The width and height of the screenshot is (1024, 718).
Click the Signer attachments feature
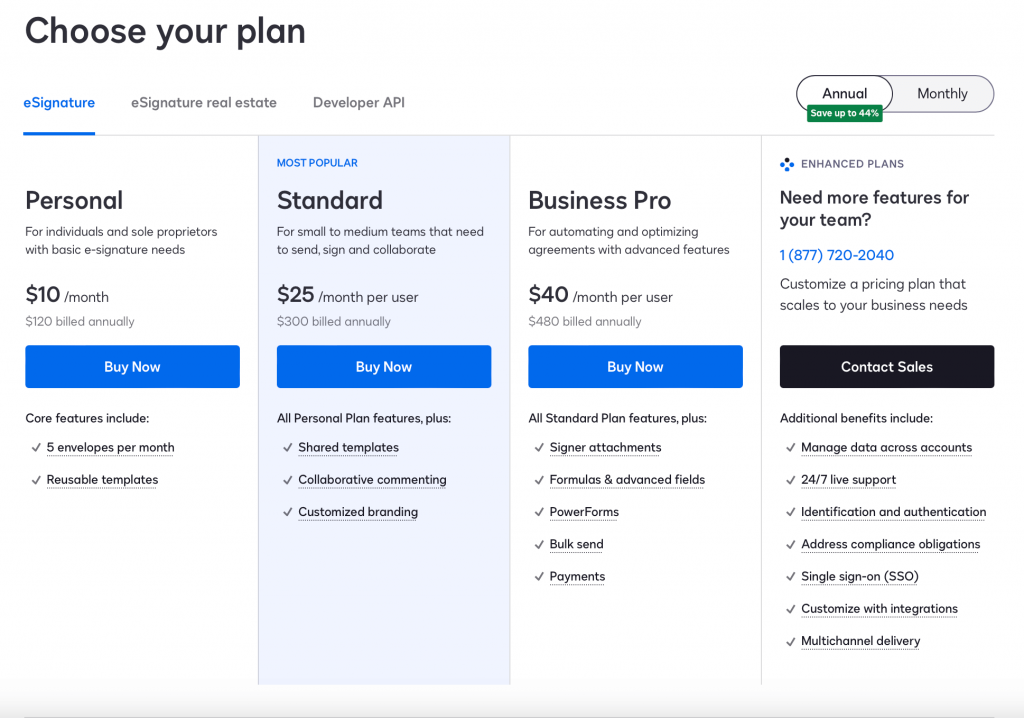click(605, 448)
